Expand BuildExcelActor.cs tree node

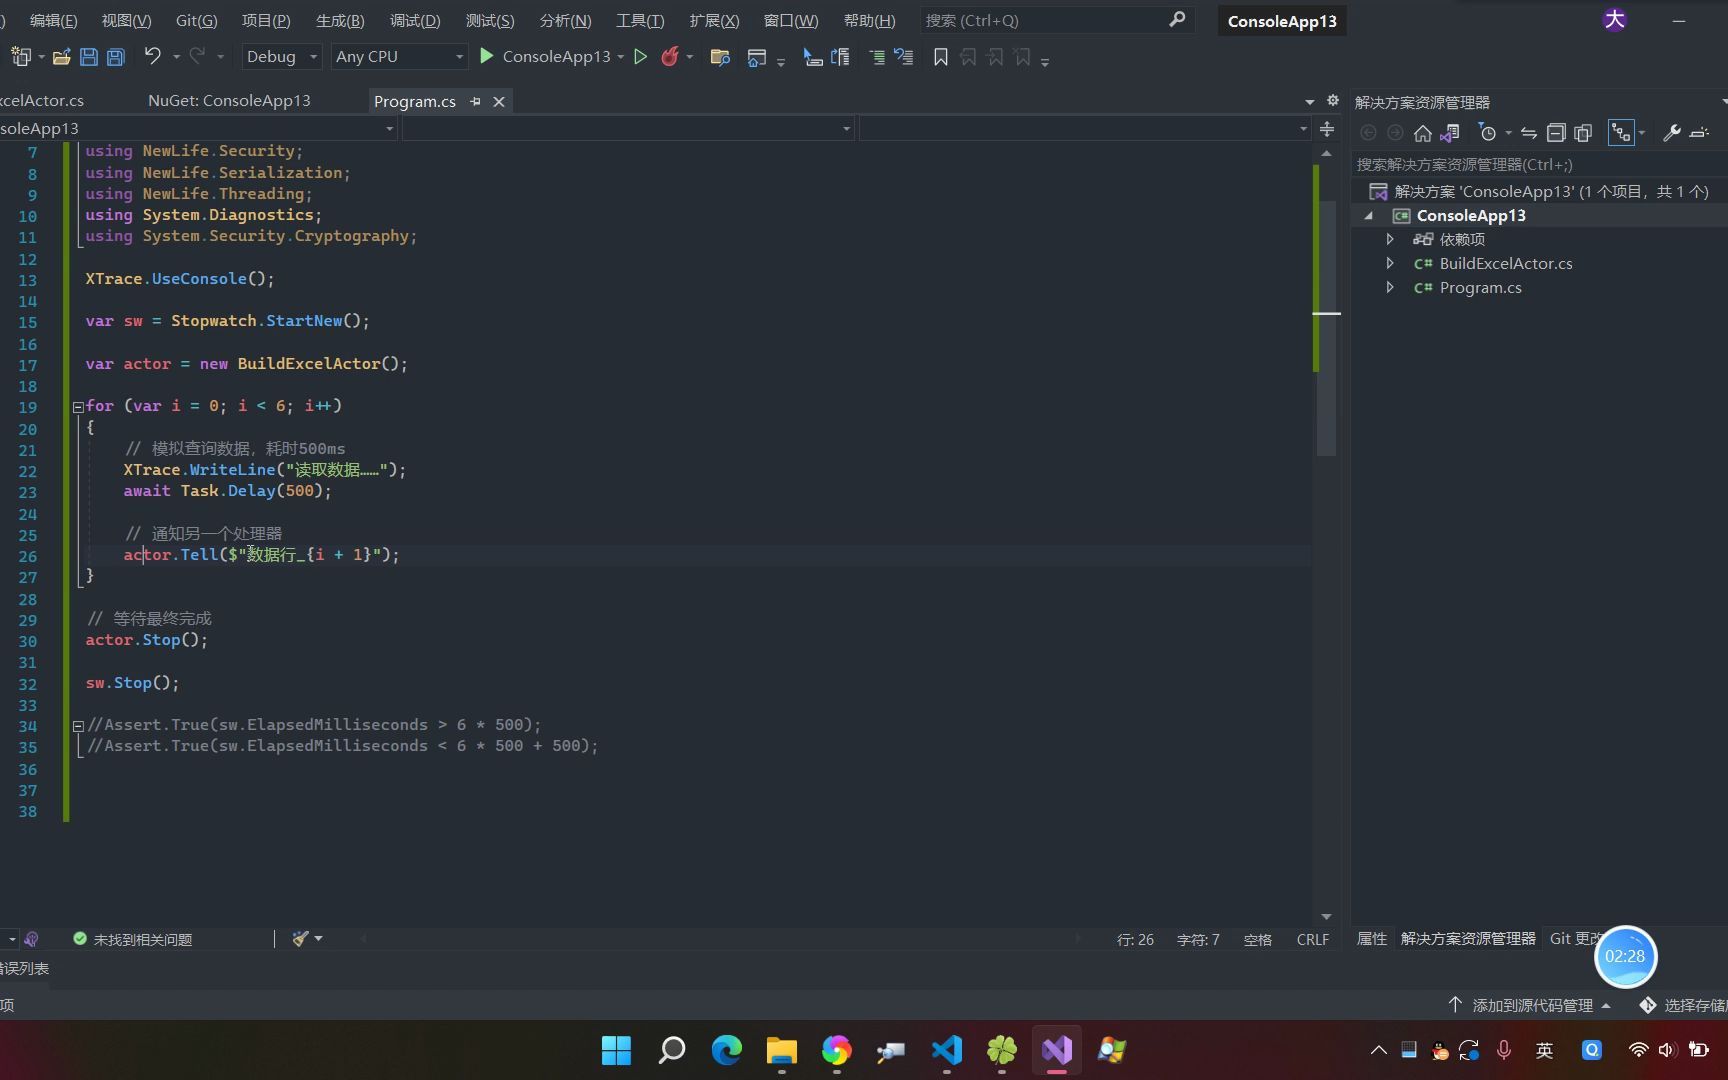pos(1390,263)
